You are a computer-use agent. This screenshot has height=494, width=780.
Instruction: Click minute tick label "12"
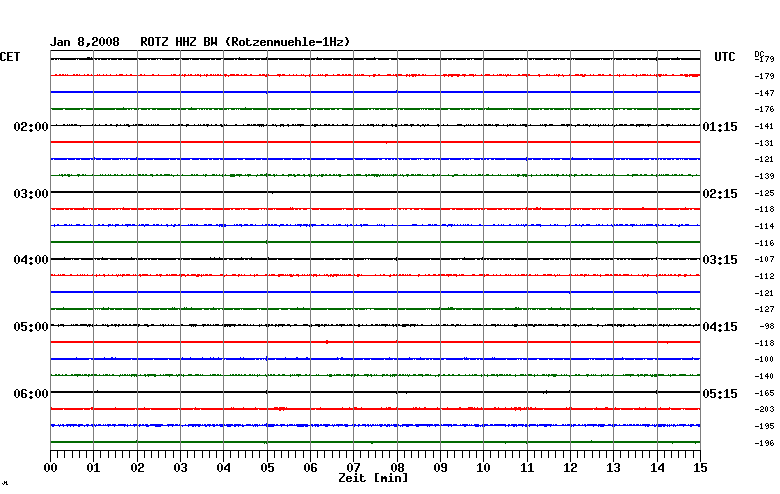click(x=571, y=468)
